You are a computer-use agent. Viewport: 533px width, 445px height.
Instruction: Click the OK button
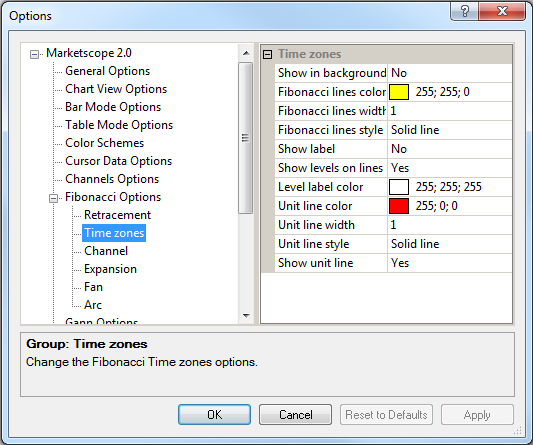[214, 414]
